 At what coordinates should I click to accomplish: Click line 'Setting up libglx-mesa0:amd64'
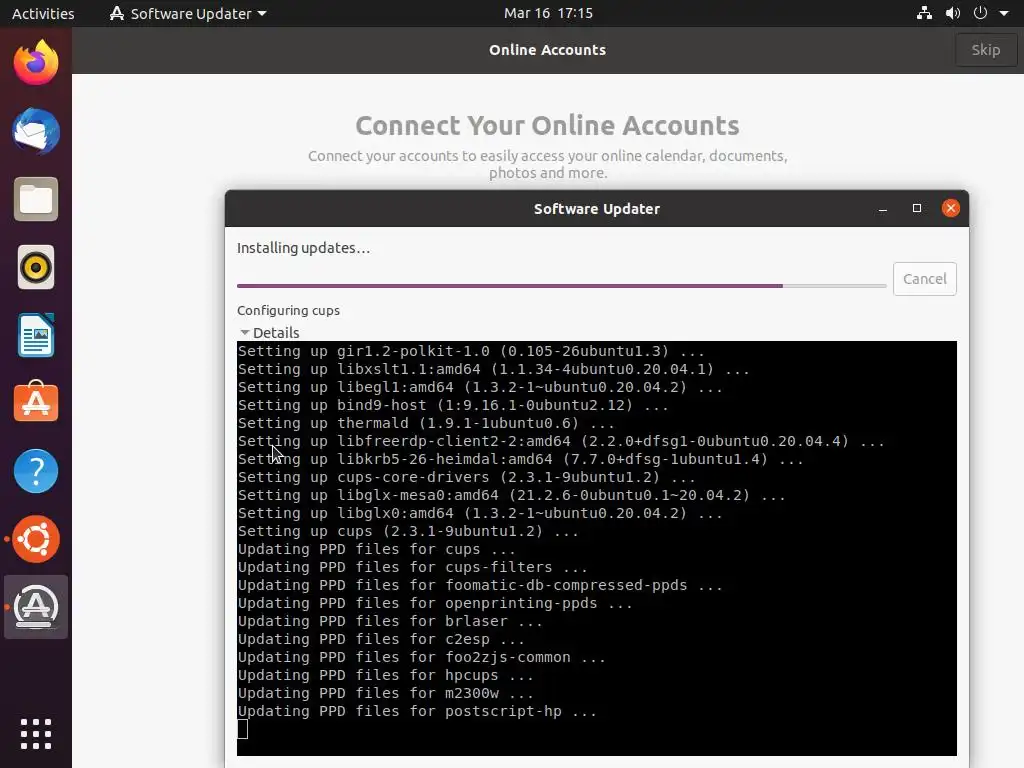click(x=511, y=495)
